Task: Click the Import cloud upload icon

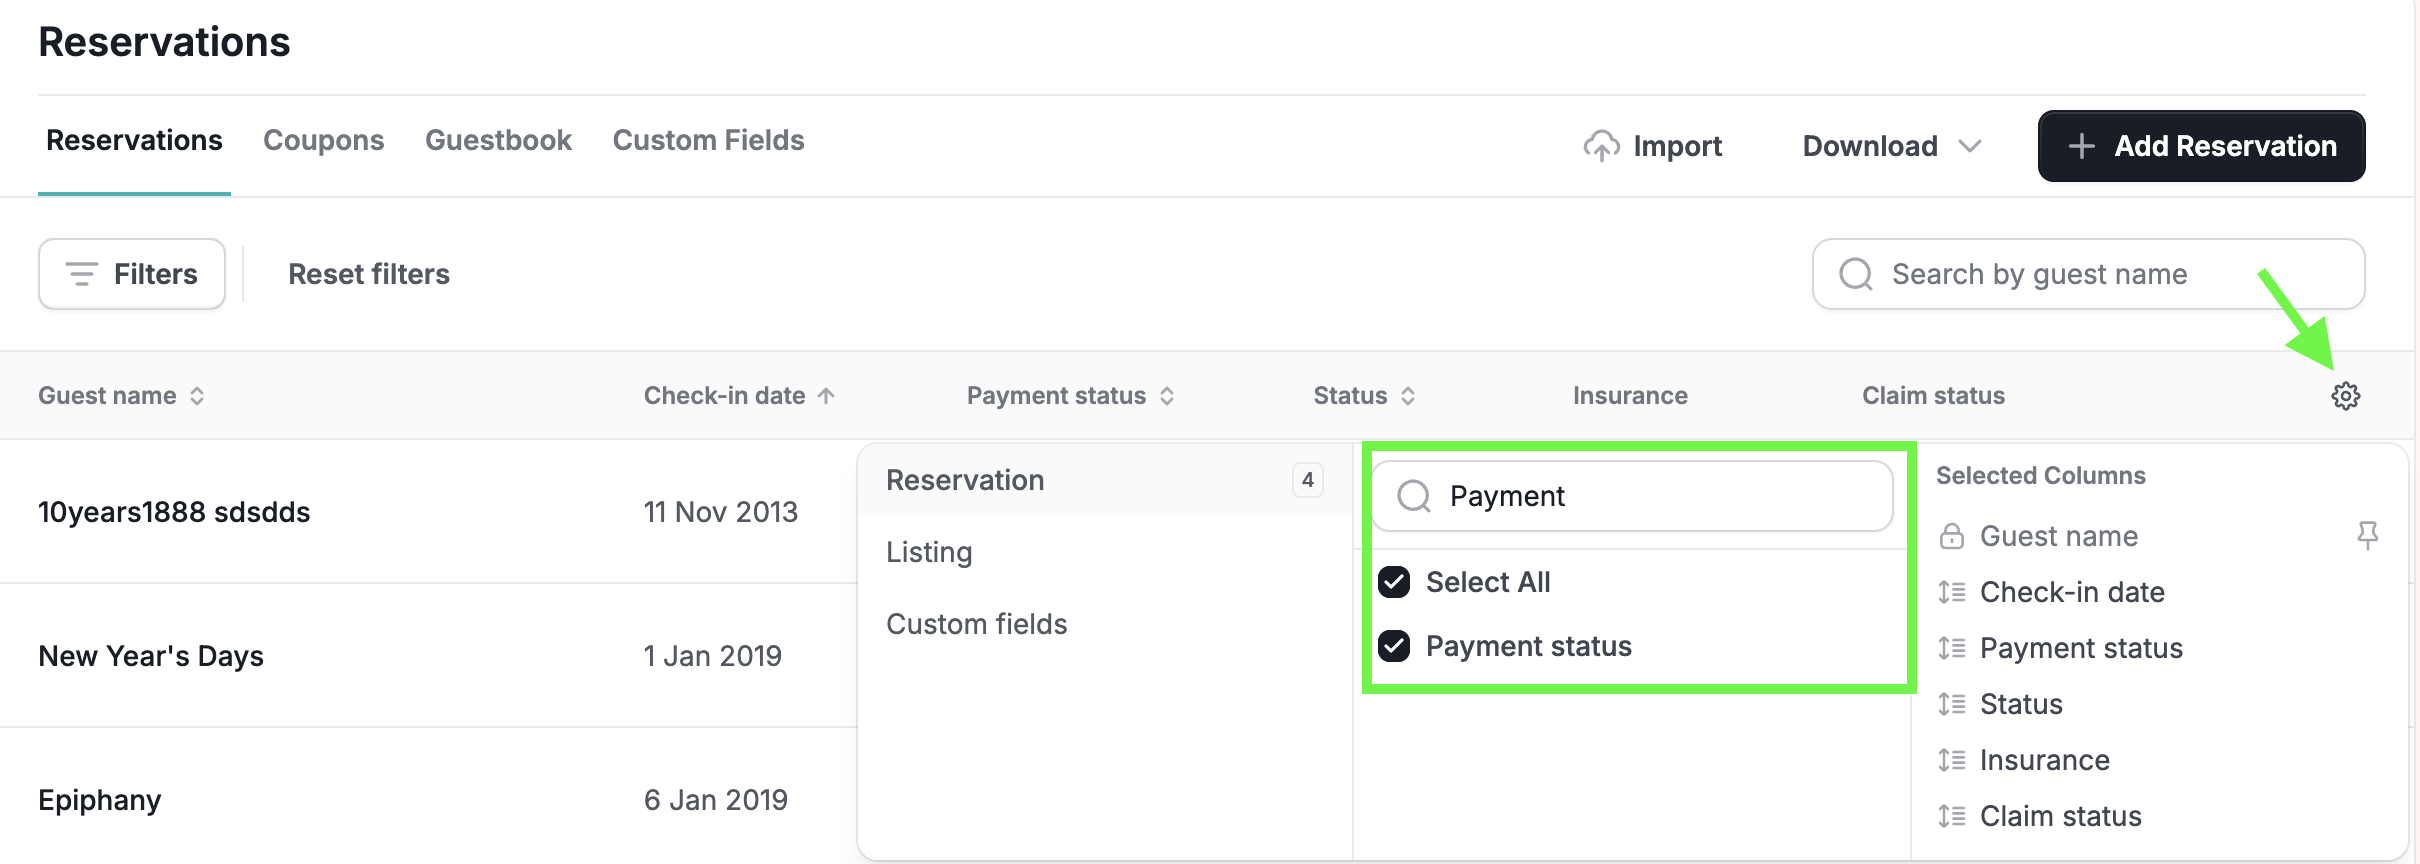Action: point(1601,146)
